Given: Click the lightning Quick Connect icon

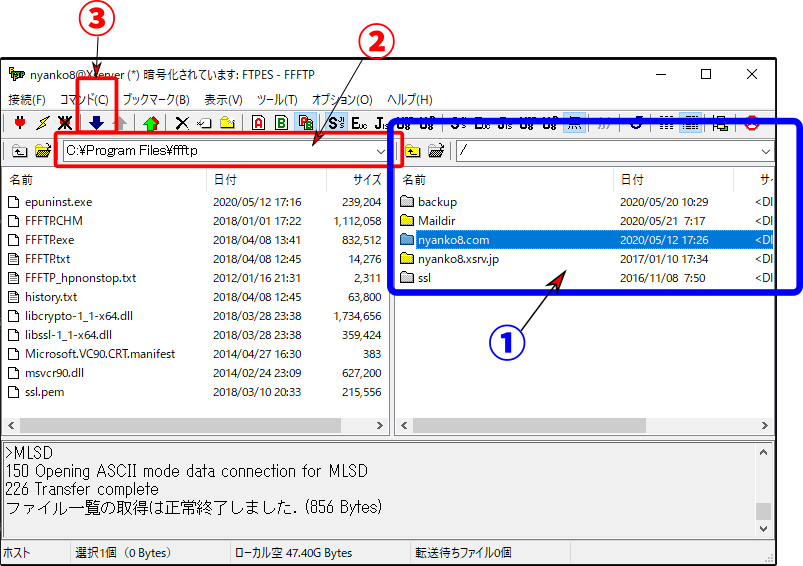Looking at the screenshot, I should [x=43, y=123].
